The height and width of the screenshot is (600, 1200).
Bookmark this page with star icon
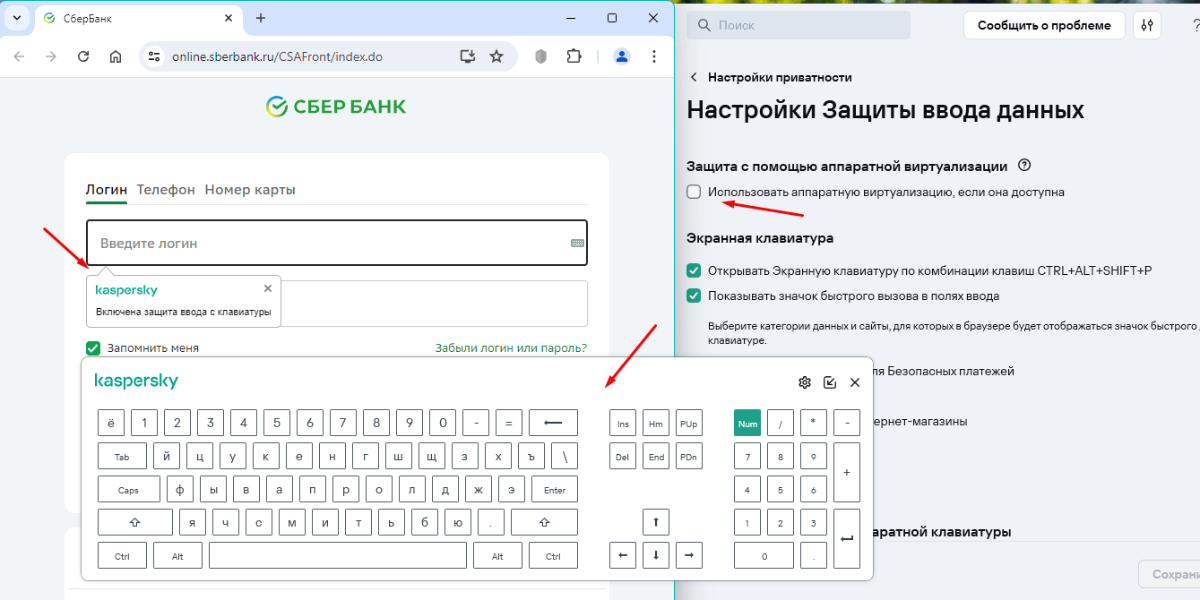(x=496, y=57)
